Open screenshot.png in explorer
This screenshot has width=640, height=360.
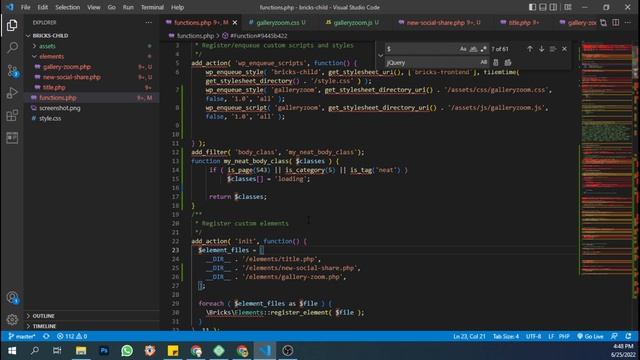tap(60, 108)
